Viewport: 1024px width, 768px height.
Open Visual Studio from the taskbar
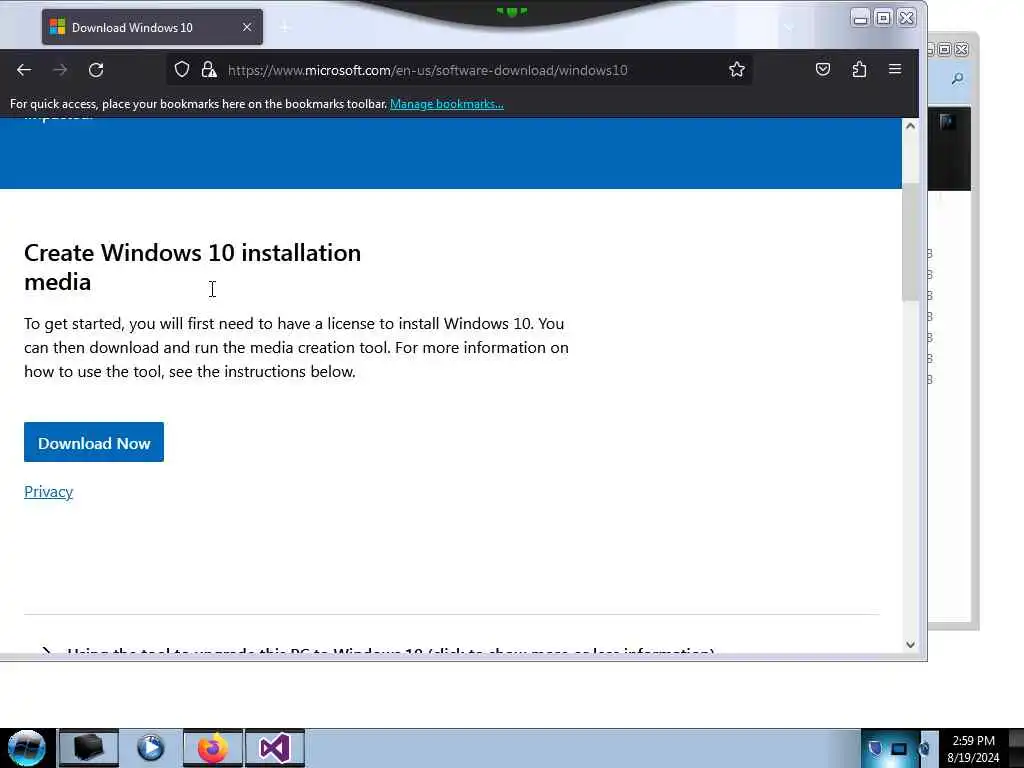click(275, 748)
